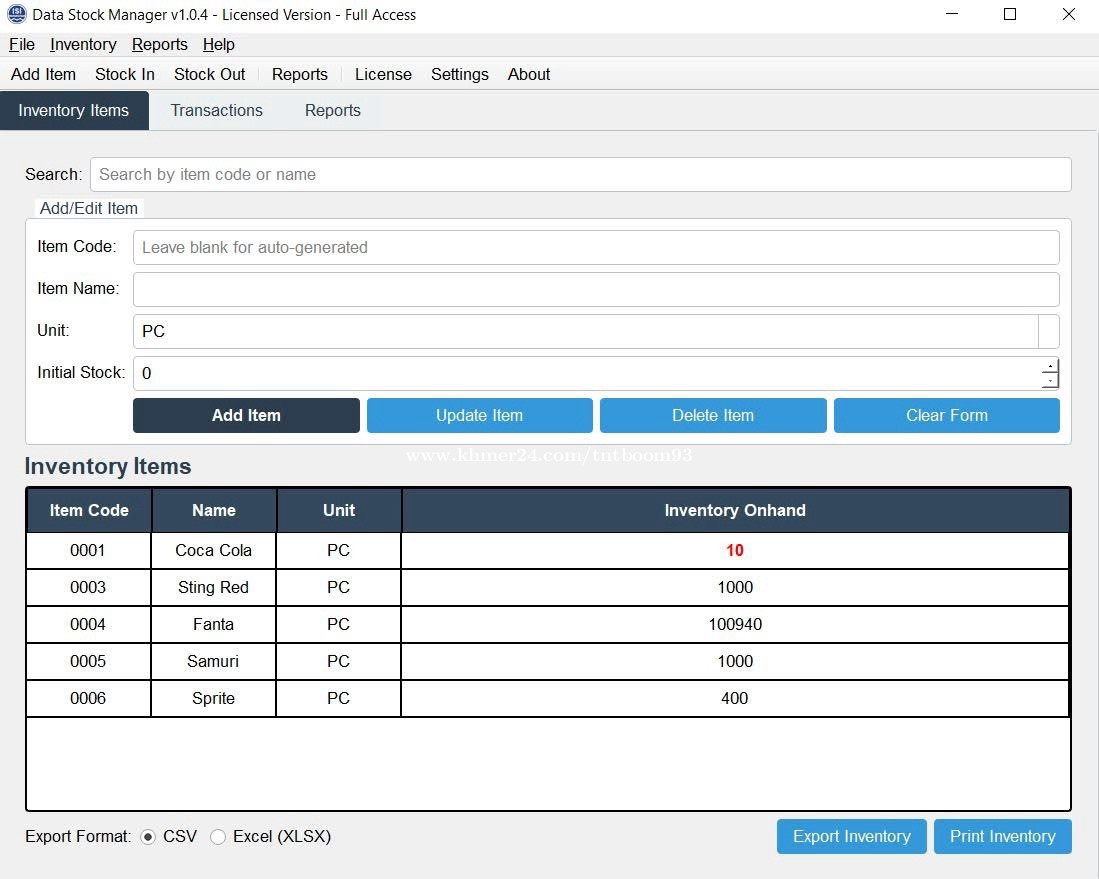1099x879 pixels.
Task: Click the red onhand value 10
Action: [x=735, y=550]
